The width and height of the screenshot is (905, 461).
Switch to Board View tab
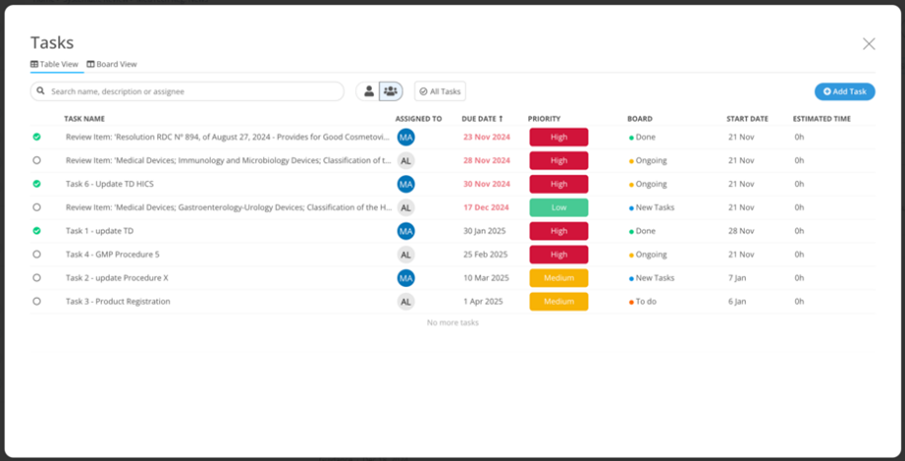[112, 64]
